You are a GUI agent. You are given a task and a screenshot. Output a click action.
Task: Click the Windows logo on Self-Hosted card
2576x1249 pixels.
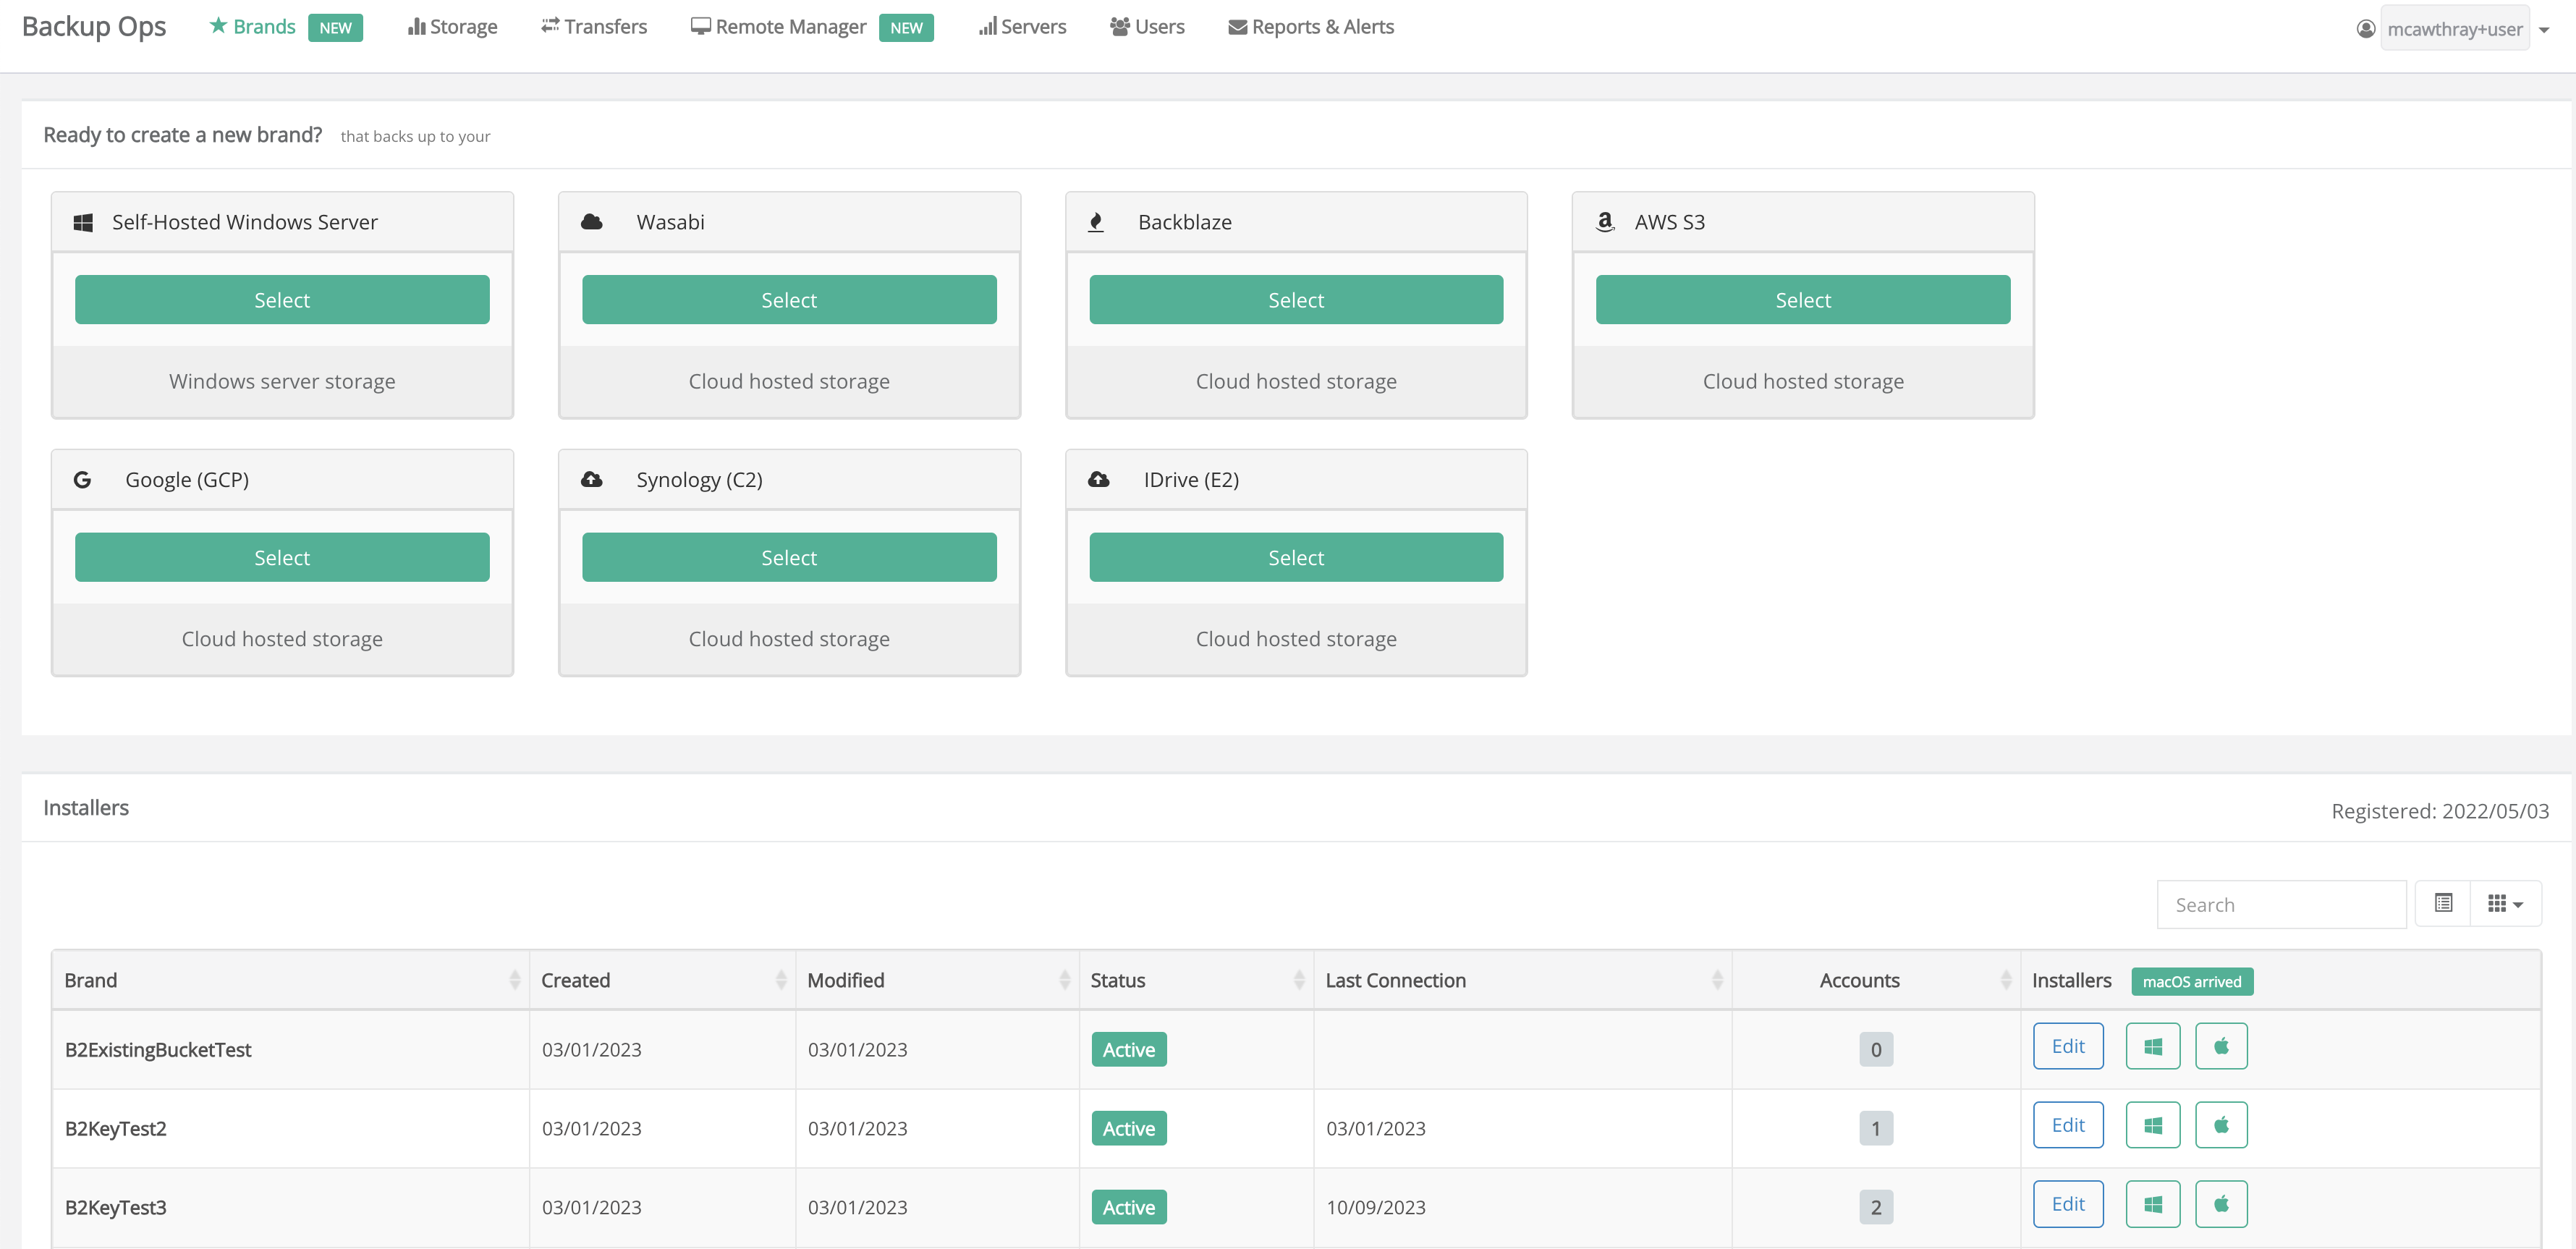point(83,222)
